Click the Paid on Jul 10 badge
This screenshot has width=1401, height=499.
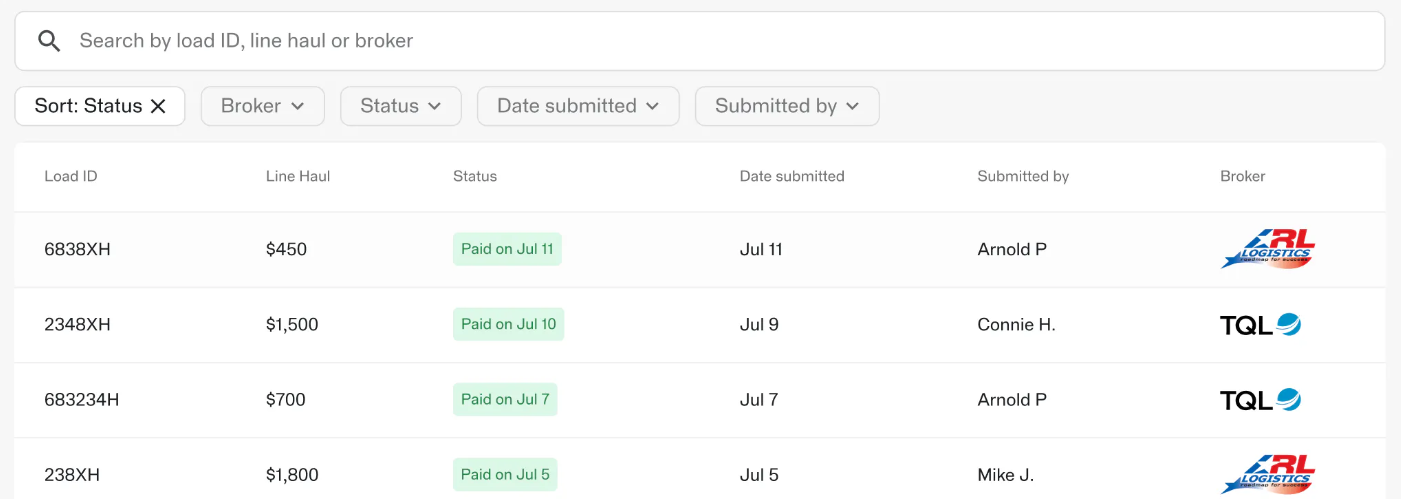tap(508, 324)
